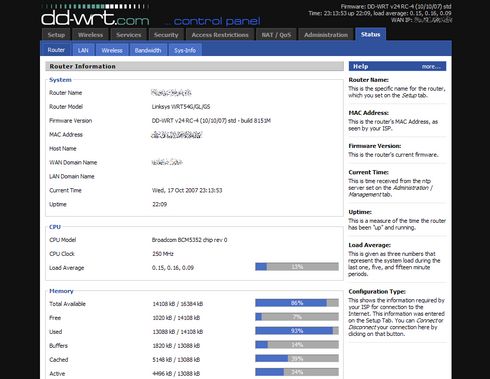Click the Load Average help heading
The width and height of the screenshot is (490, 379).
(370, 245)
